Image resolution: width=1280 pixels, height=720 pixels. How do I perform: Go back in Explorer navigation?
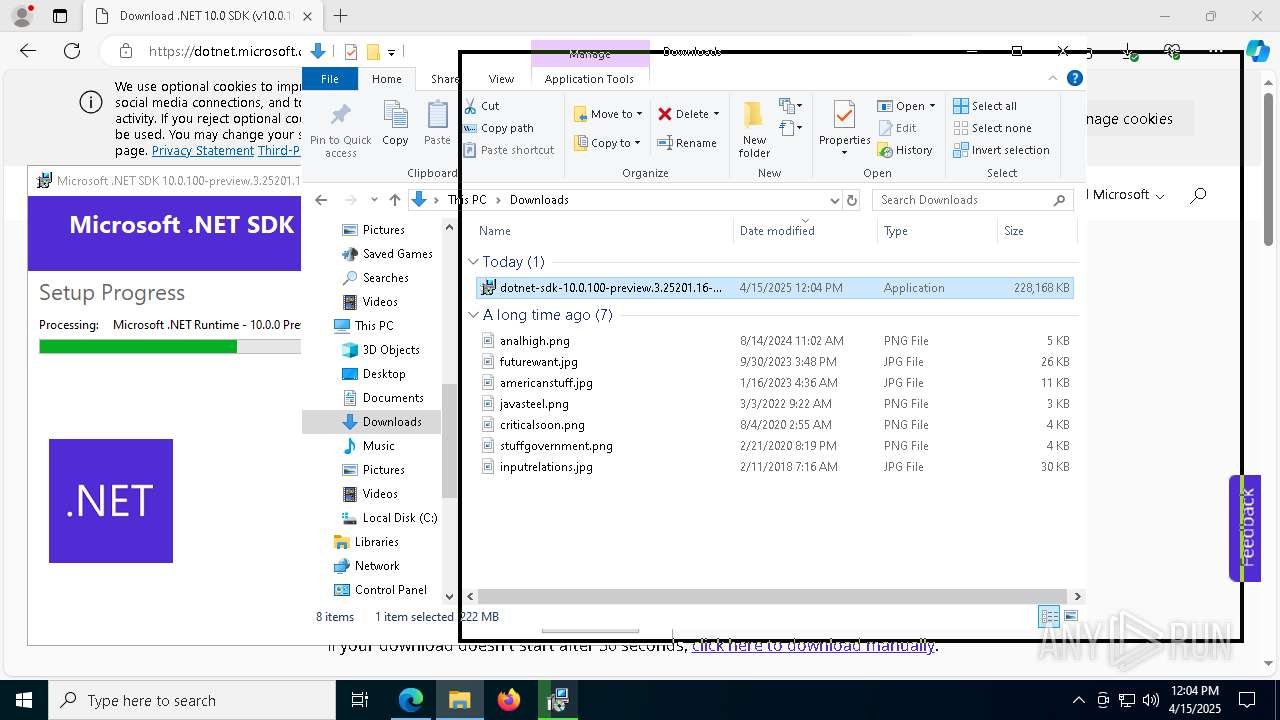click(321, 200)
